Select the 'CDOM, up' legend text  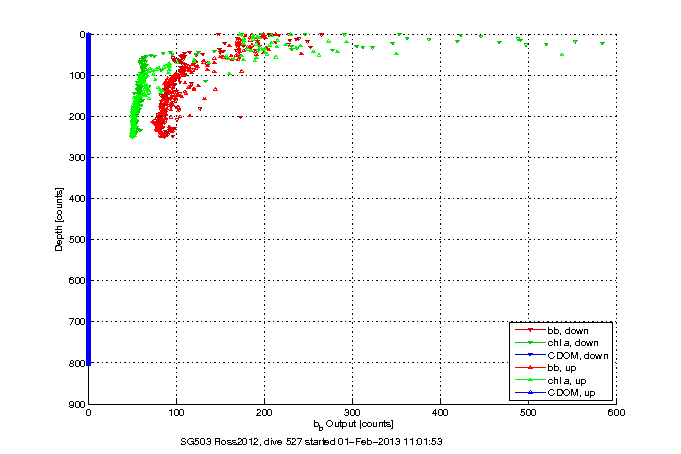(x=573, y=395)
